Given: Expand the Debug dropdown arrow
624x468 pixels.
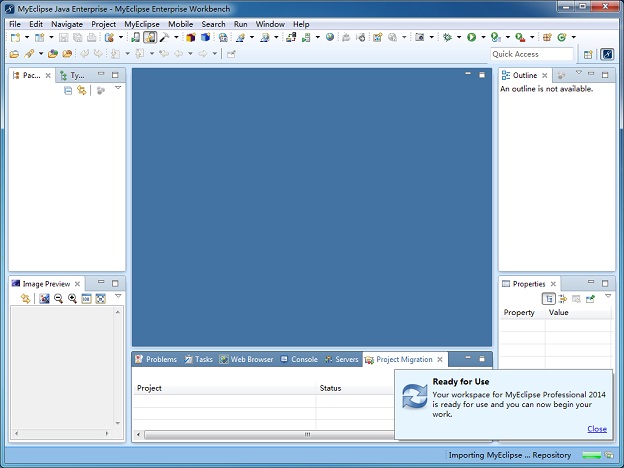Looking at the screenshot, I should pos(458,37).
